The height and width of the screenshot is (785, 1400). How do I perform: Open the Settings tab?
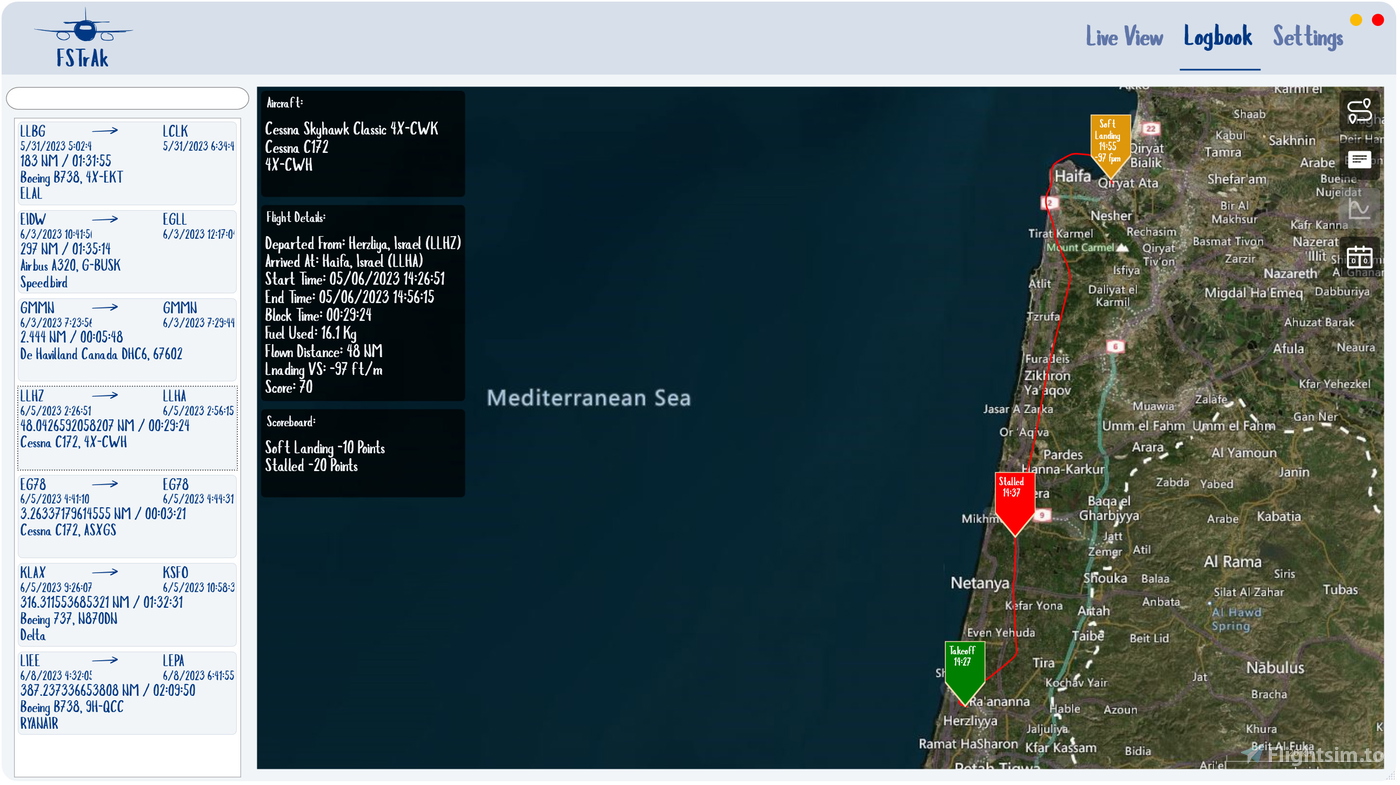(x=1308, y=36)
